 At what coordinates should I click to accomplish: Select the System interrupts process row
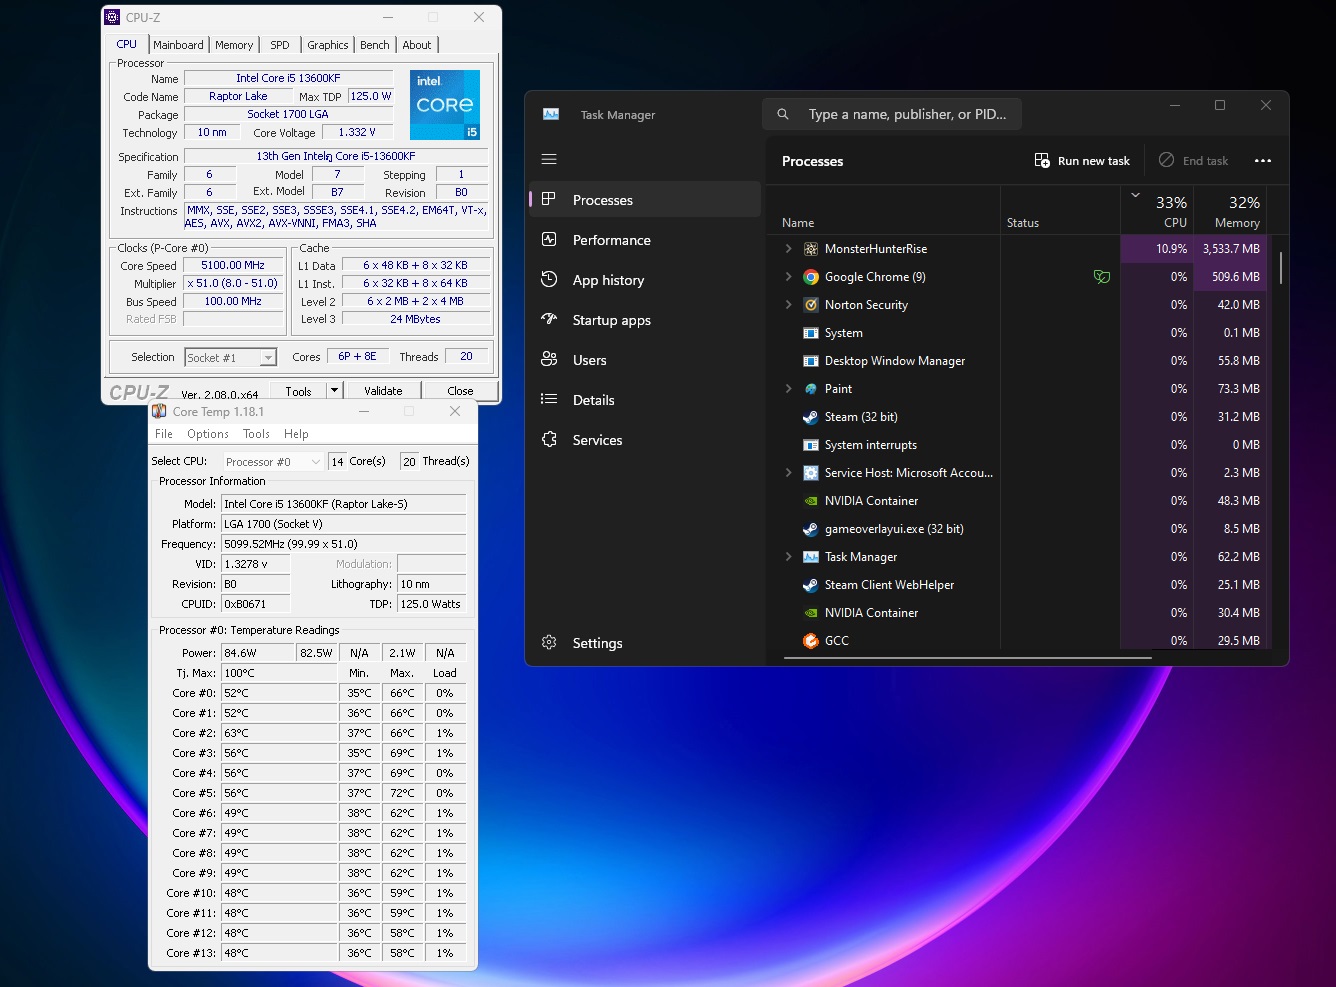pyautogui.click(x=1017, y=445)
